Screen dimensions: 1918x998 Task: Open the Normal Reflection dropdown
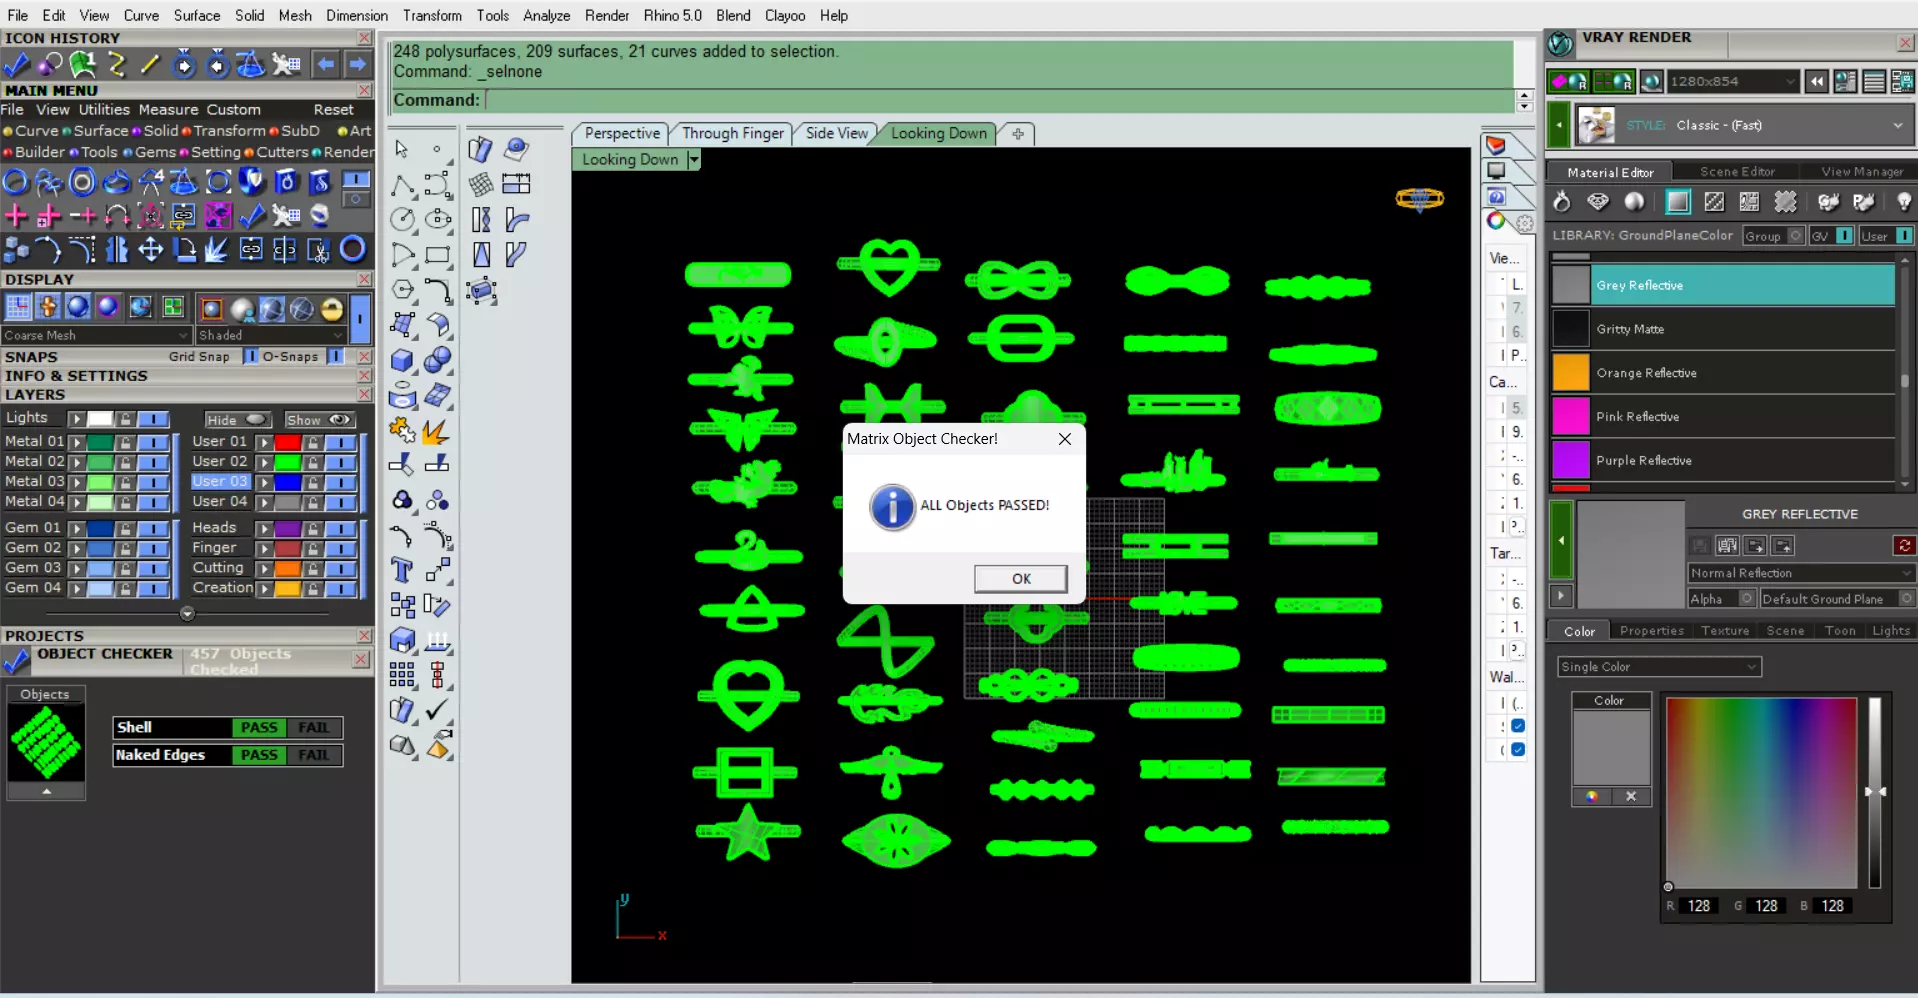tap(1801, 573)
